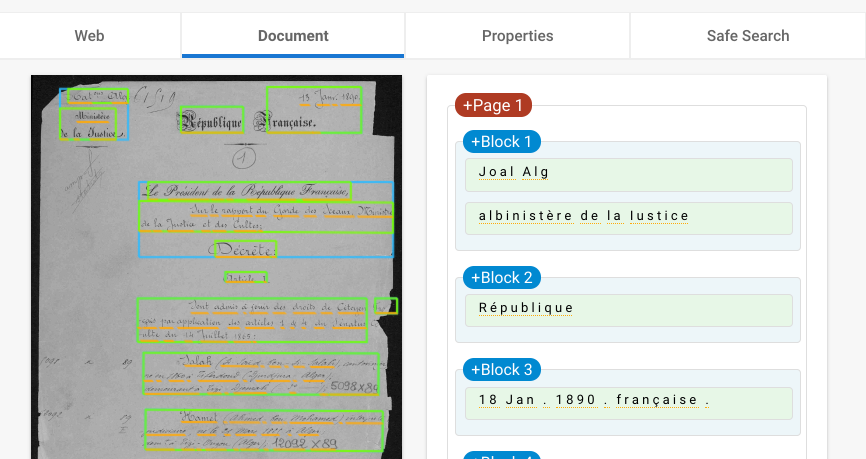
Task: Click the 'Article' bounding box on document image
Action: click(x=246, y=277)
